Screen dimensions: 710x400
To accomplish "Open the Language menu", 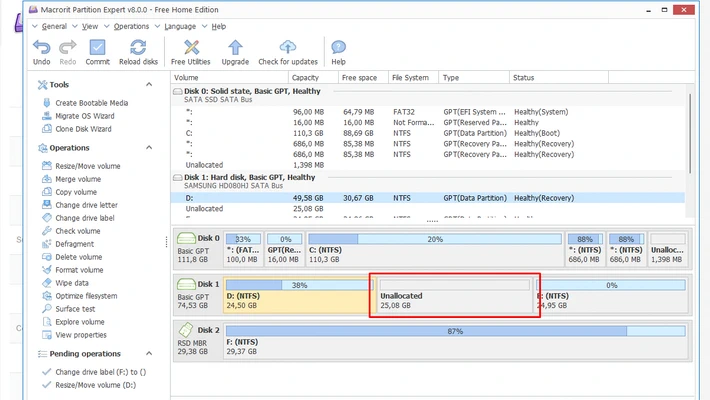I will (180, 26).
